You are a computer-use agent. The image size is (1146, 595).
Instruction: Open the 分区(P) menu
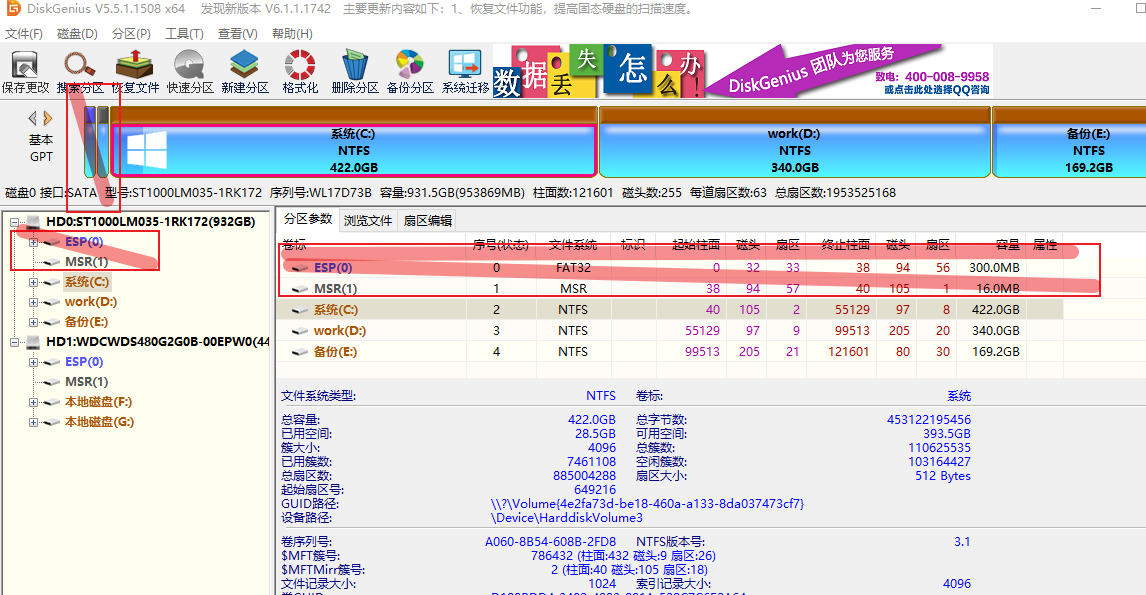tap(131, 34)
